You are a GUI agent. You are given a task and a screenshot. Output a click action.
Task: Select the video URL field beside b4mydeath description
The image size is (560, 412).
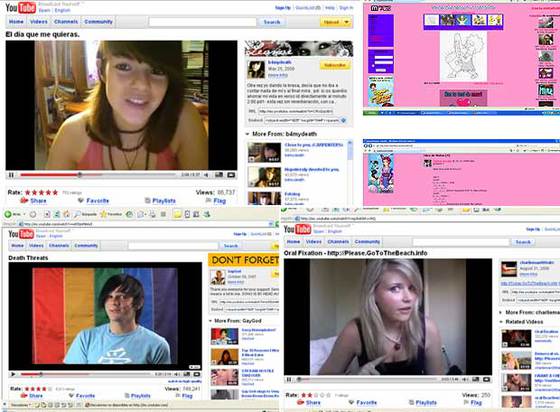(x=295, y=111)
